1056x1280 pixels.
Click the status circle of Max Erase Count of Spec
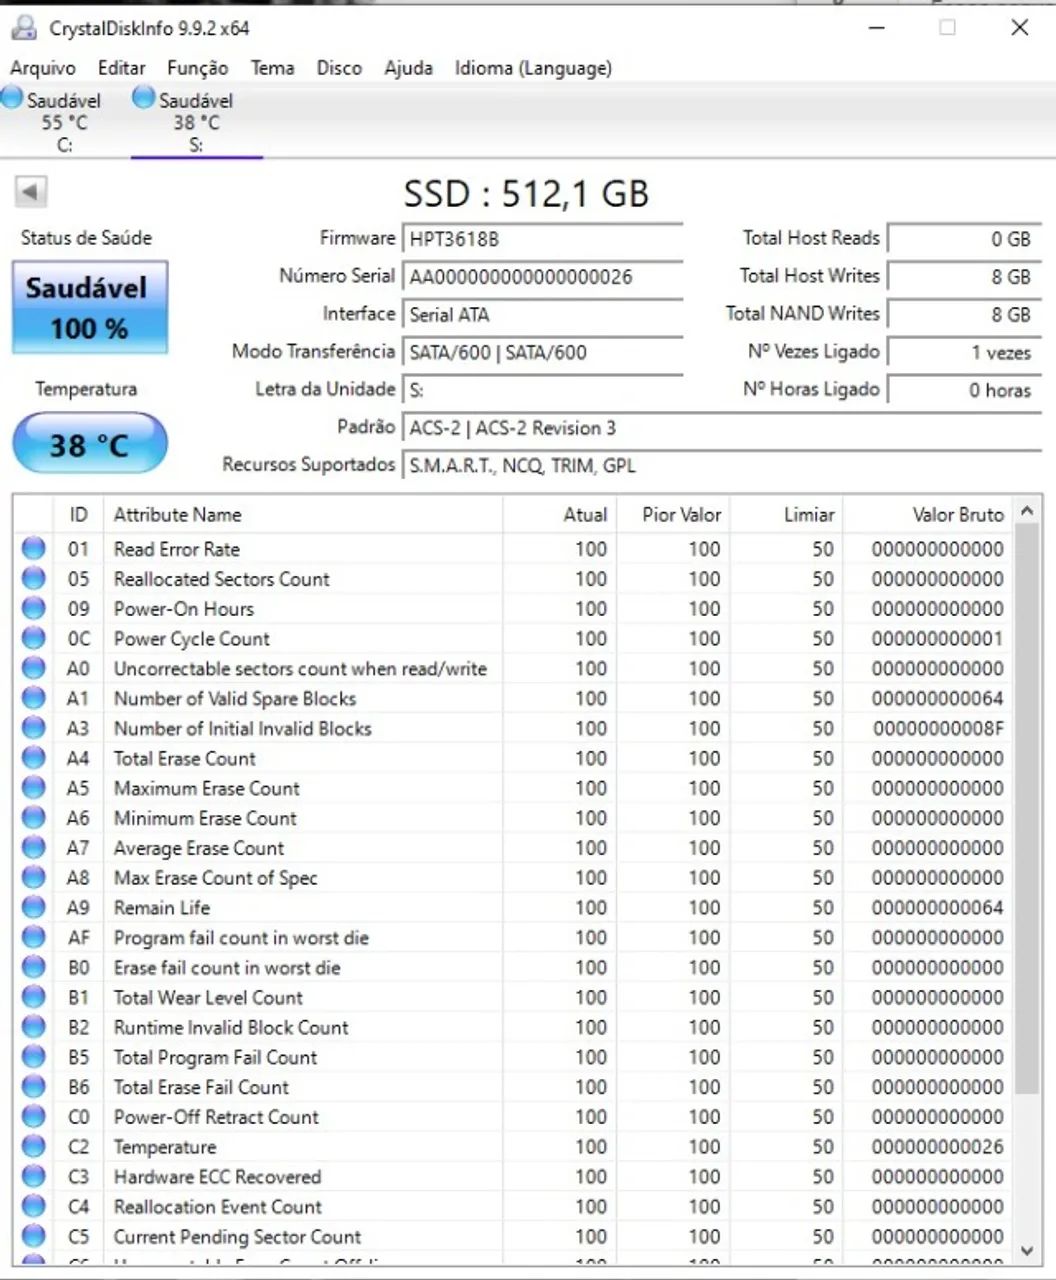[x=34, y=877]
